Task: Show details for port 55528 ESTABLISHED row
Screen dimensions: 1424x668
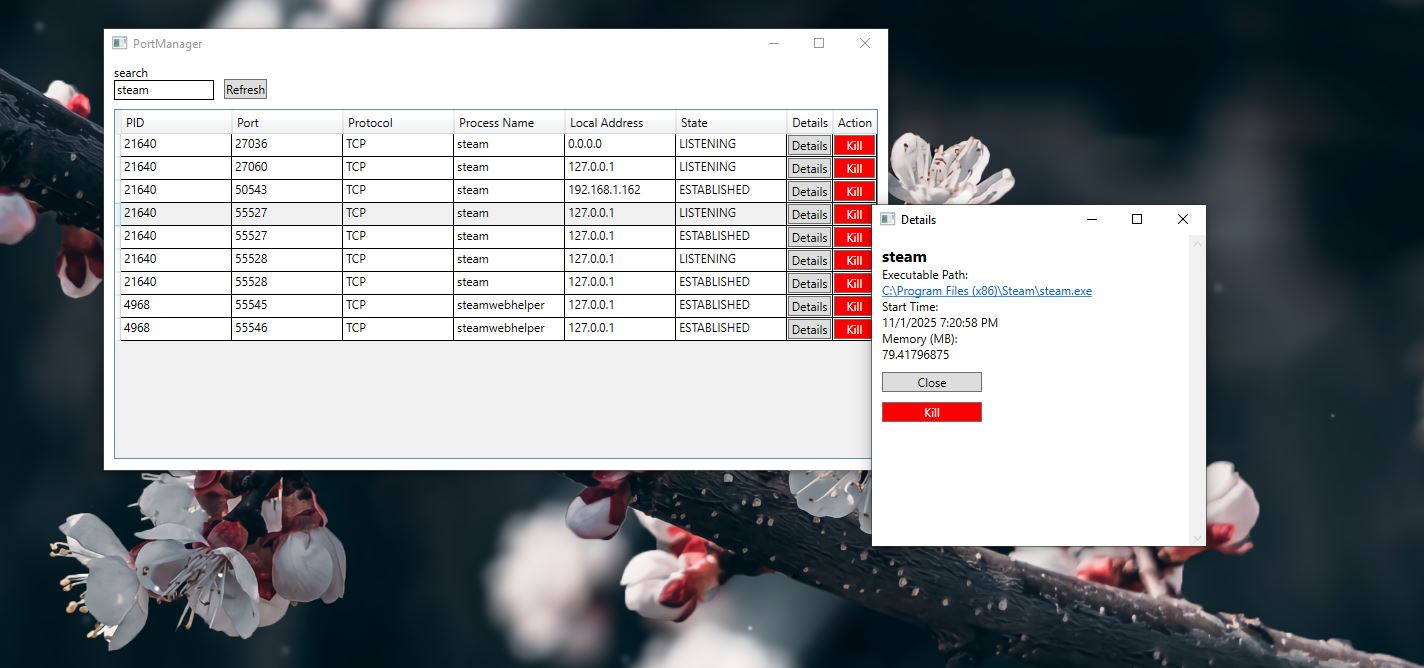Action: tap(809, 283)
